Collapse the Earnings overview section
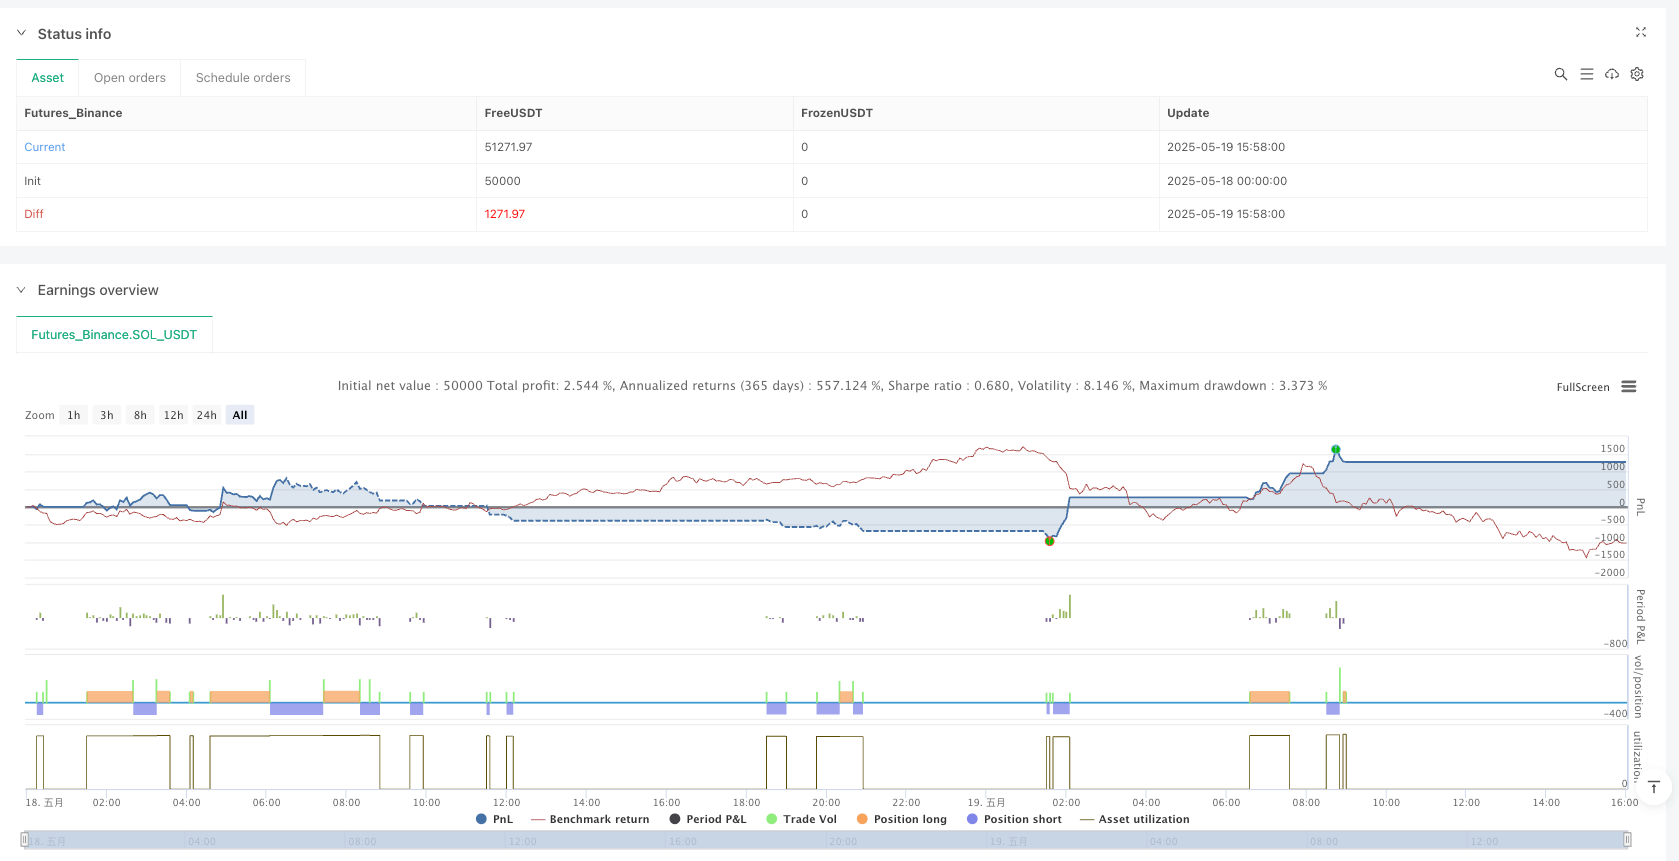Image resolution: width=1679 pixels, height=861 pixels. tap(22, 290)
